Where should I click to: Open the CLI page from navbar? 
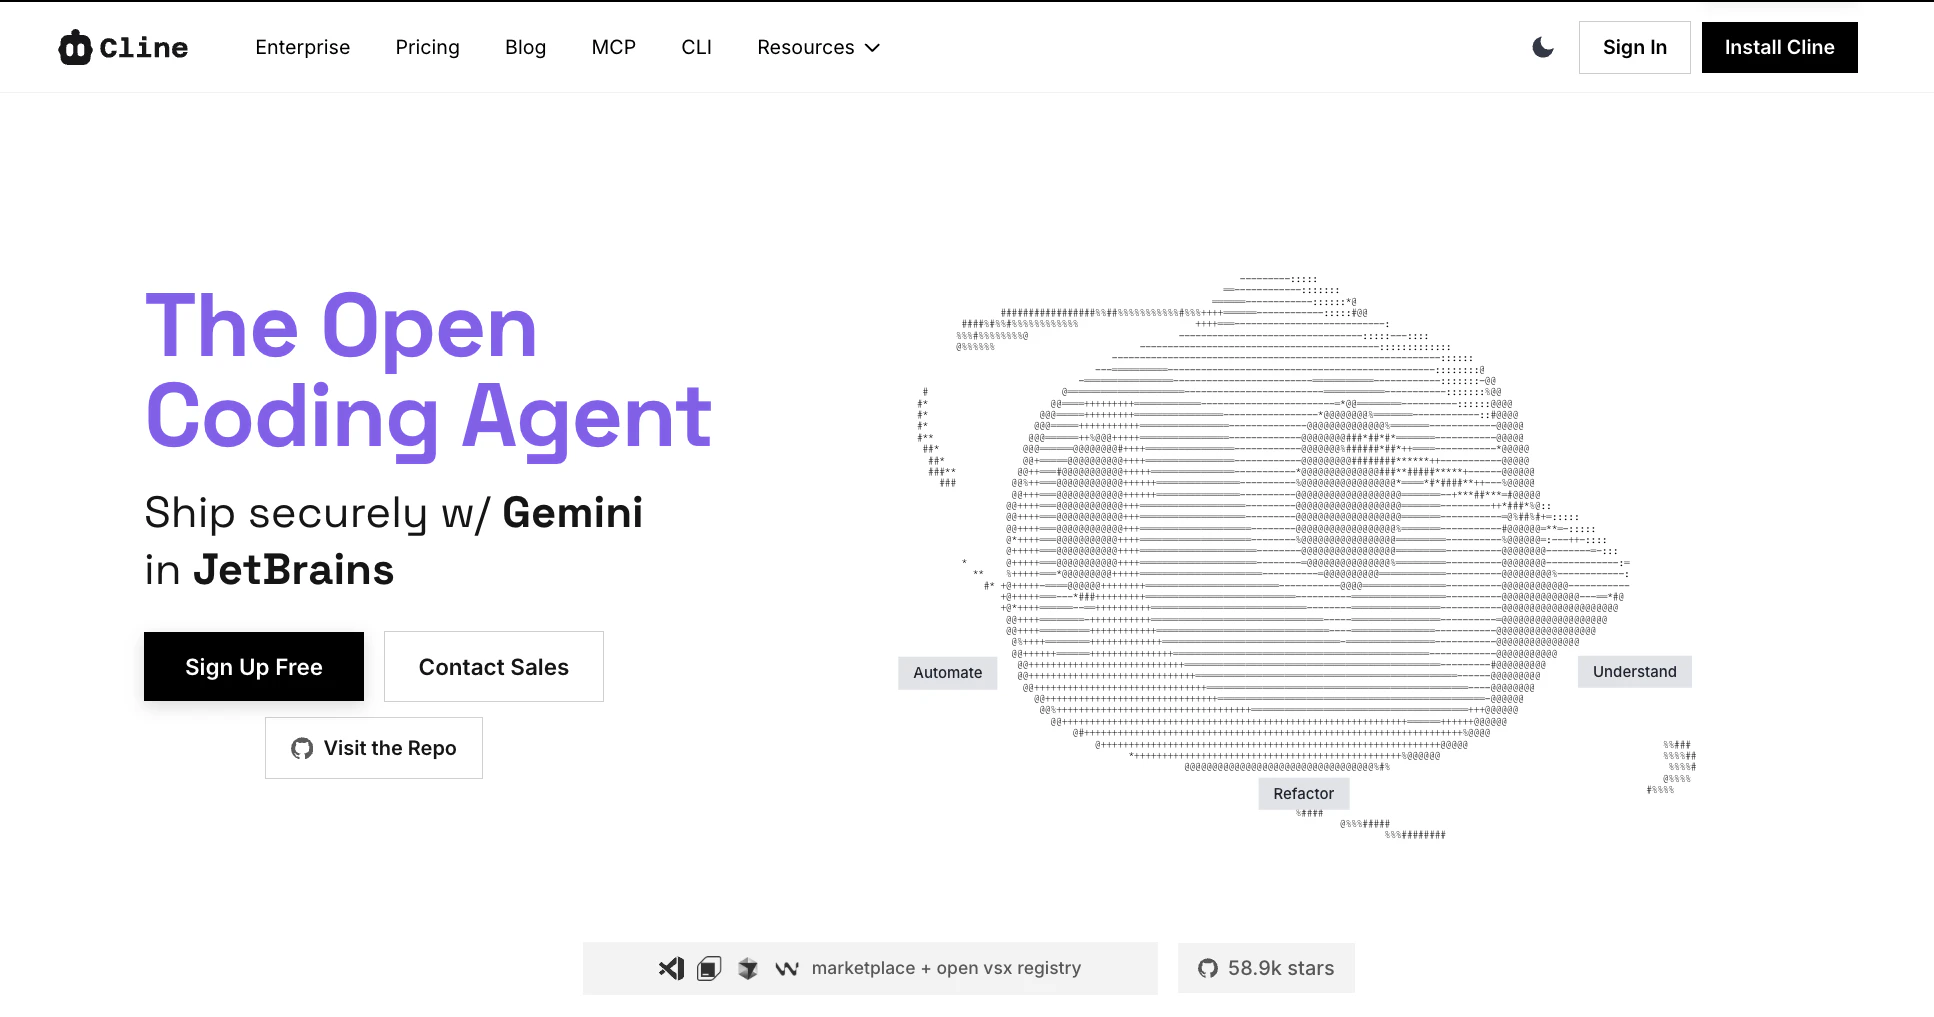tap(697, 47)
